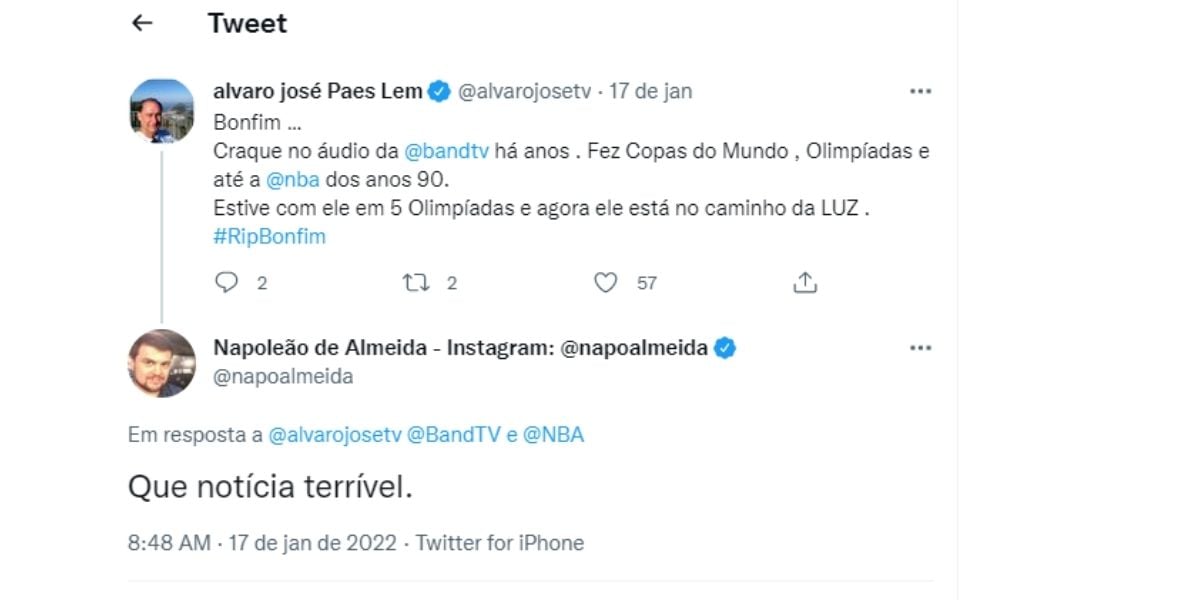Open alvaro josé's profile picture

(160, 105)
